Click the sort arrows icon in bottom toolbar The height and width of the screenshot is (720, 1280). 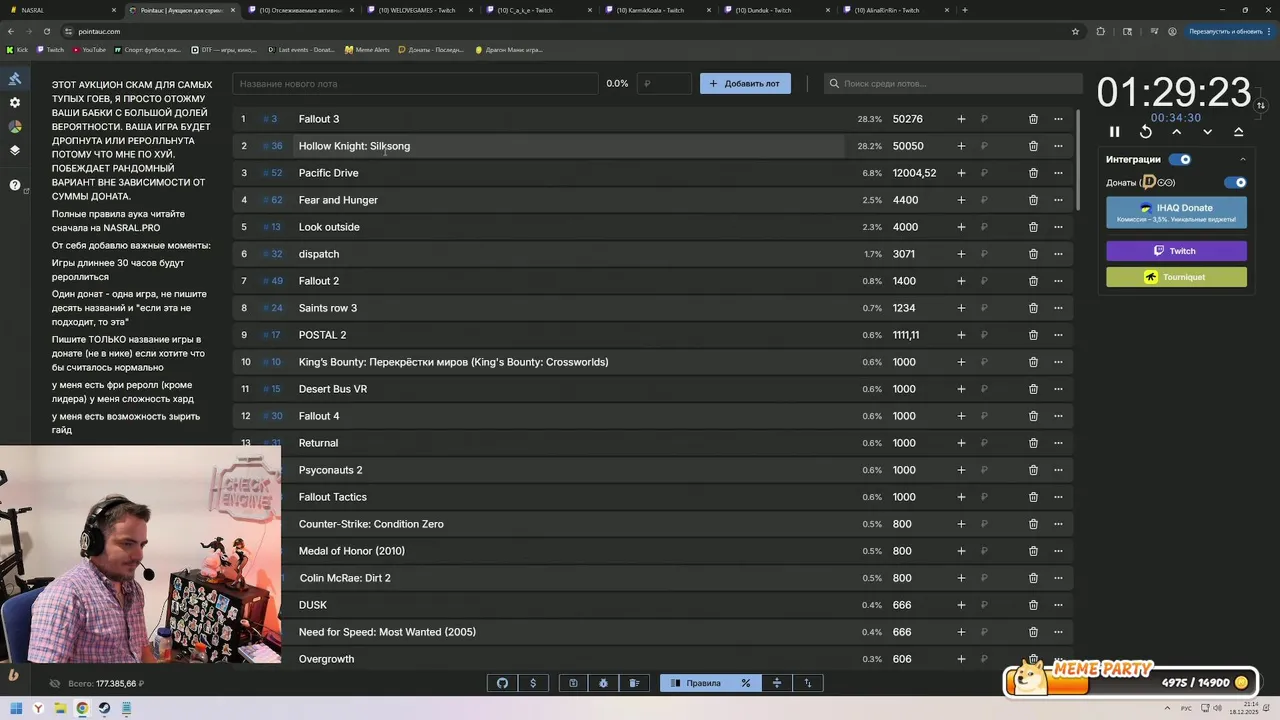pos(808,683)
